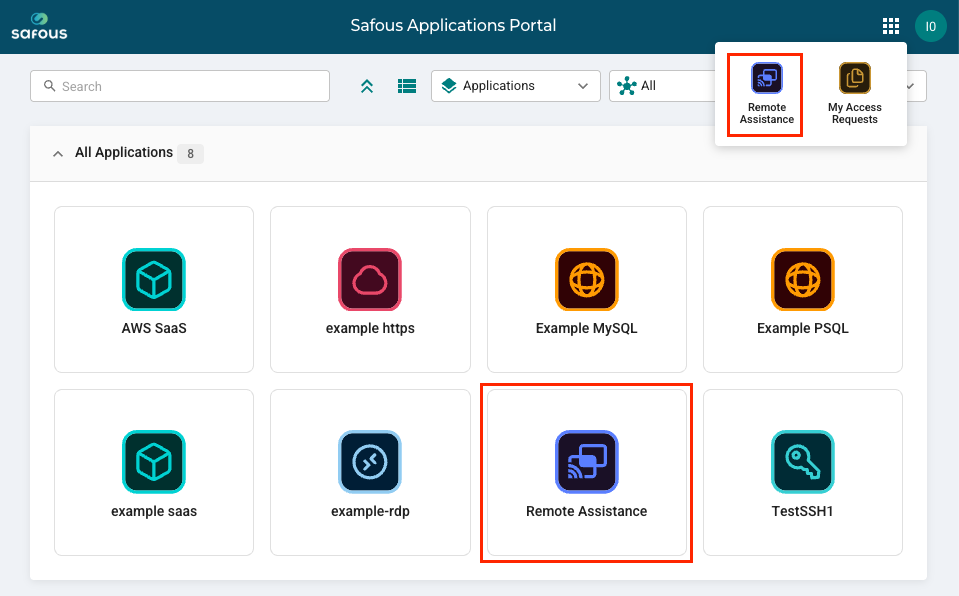
Task: Click the All Applications heading
Action: point(124,152)
